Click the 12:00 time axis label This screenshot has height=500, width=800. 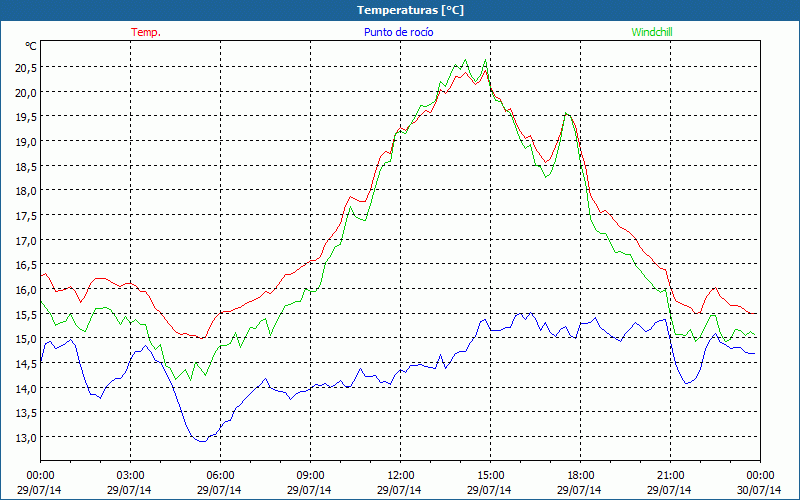(401, 476)
